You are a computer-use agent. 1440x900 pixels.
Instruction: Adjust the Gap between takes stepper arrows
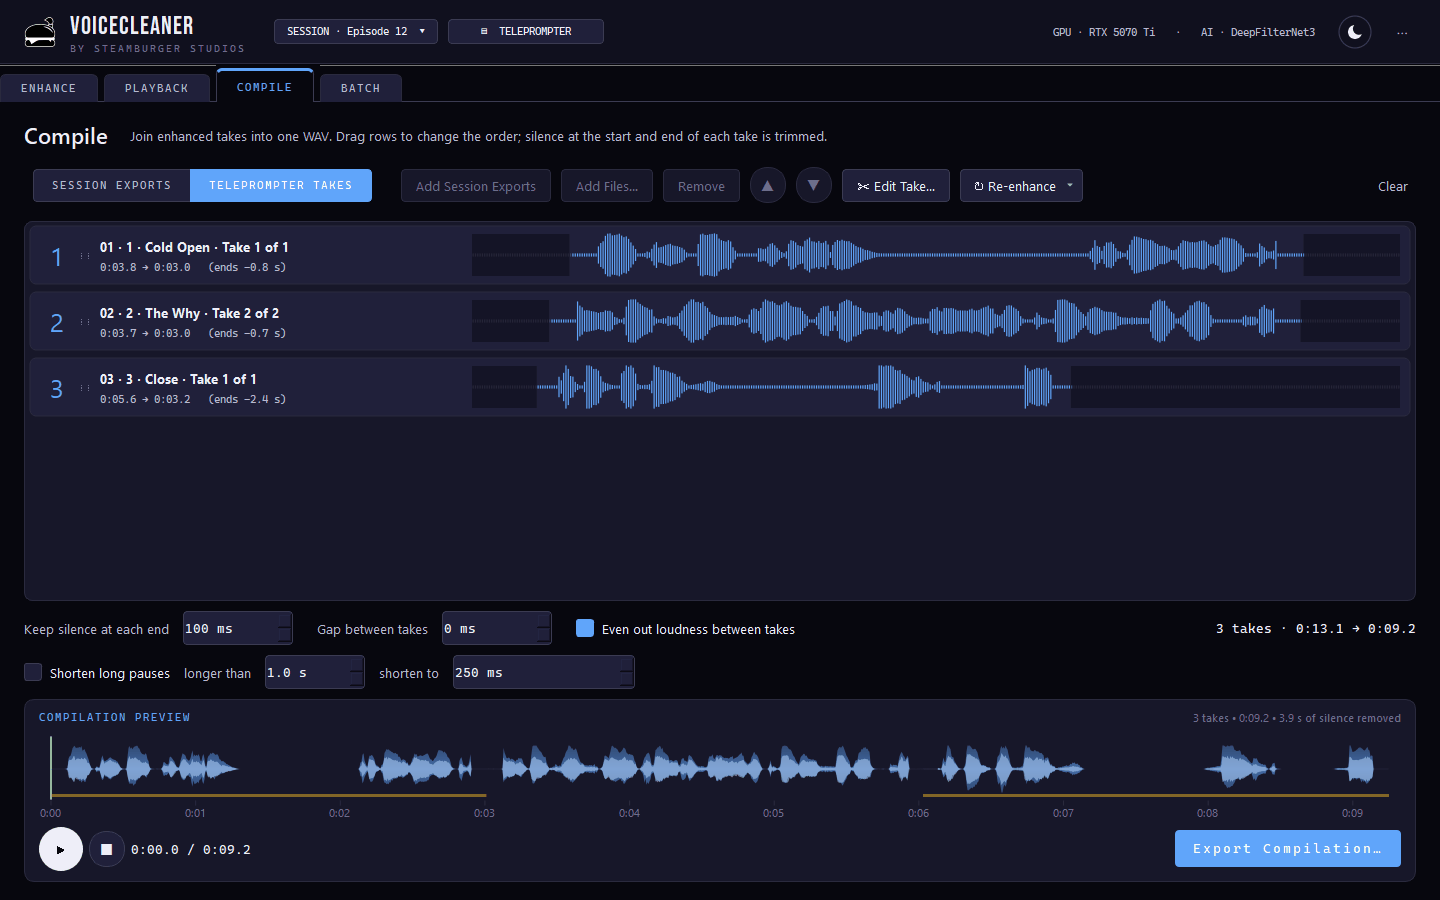544,628
